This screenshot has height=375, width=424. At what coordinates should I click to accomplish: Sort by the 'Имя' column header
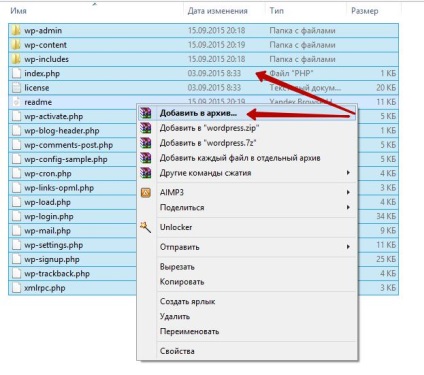click(x=18, y=11)
